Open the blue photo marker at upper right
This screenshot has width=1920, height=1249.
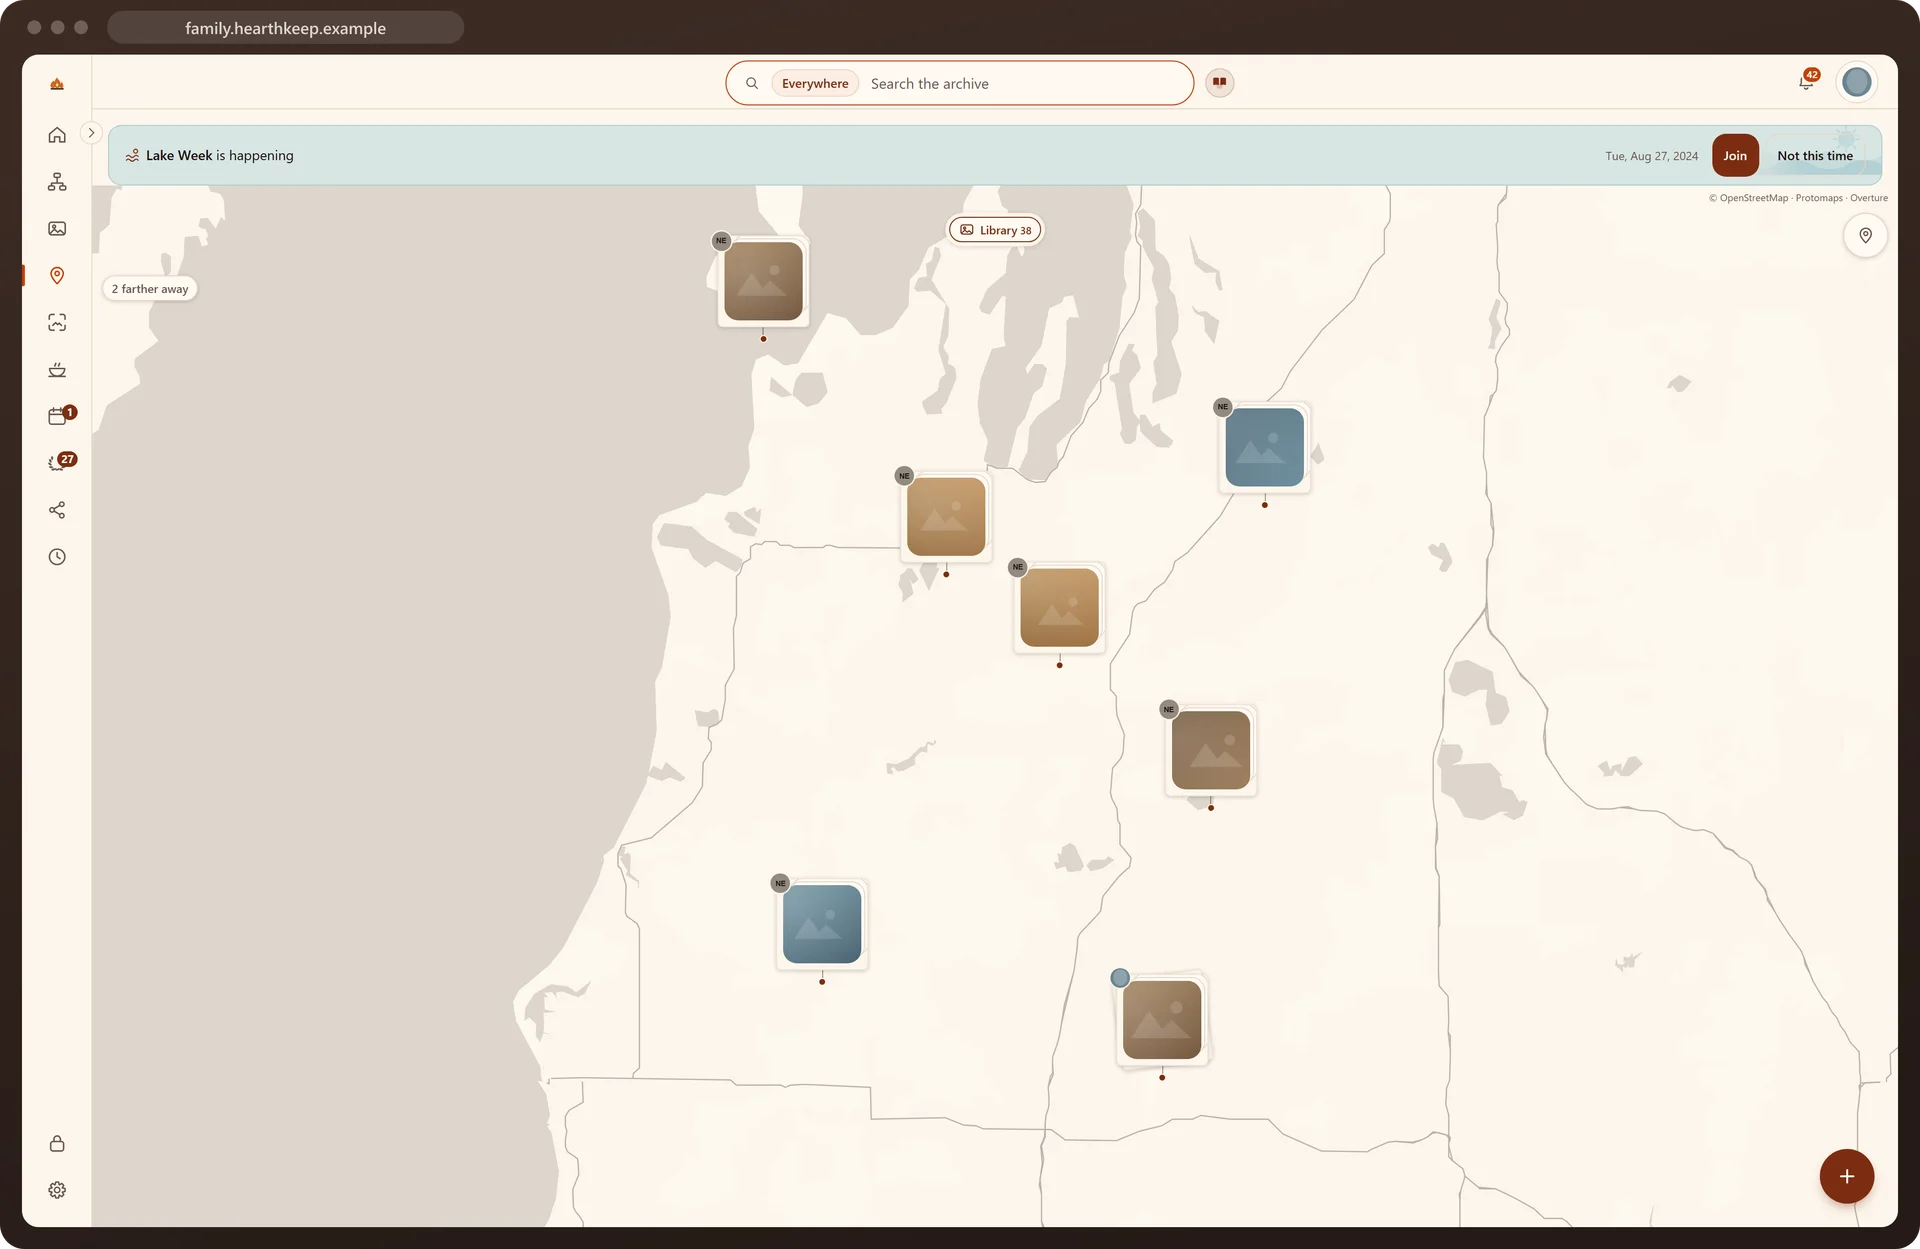click(1264, 447)
